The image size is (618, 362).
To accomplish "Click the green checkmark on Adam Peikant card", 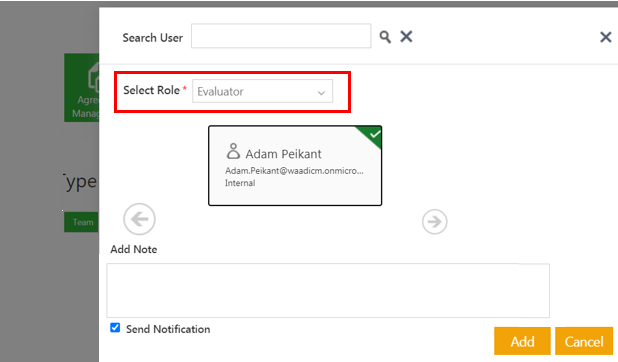I will pos(374,134).
